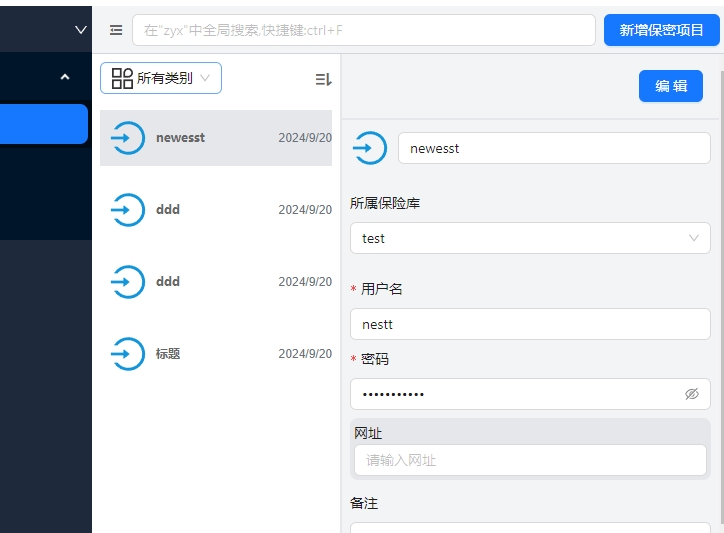Click the login icon of second ddd entry
Viewport: 724px width, 533px height.
point(127,282)
